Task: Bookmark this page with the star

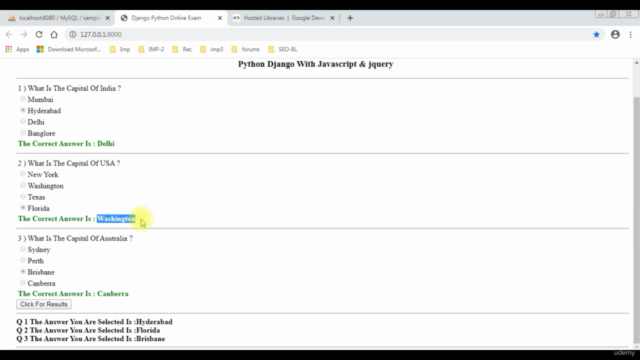Action: 596,35
